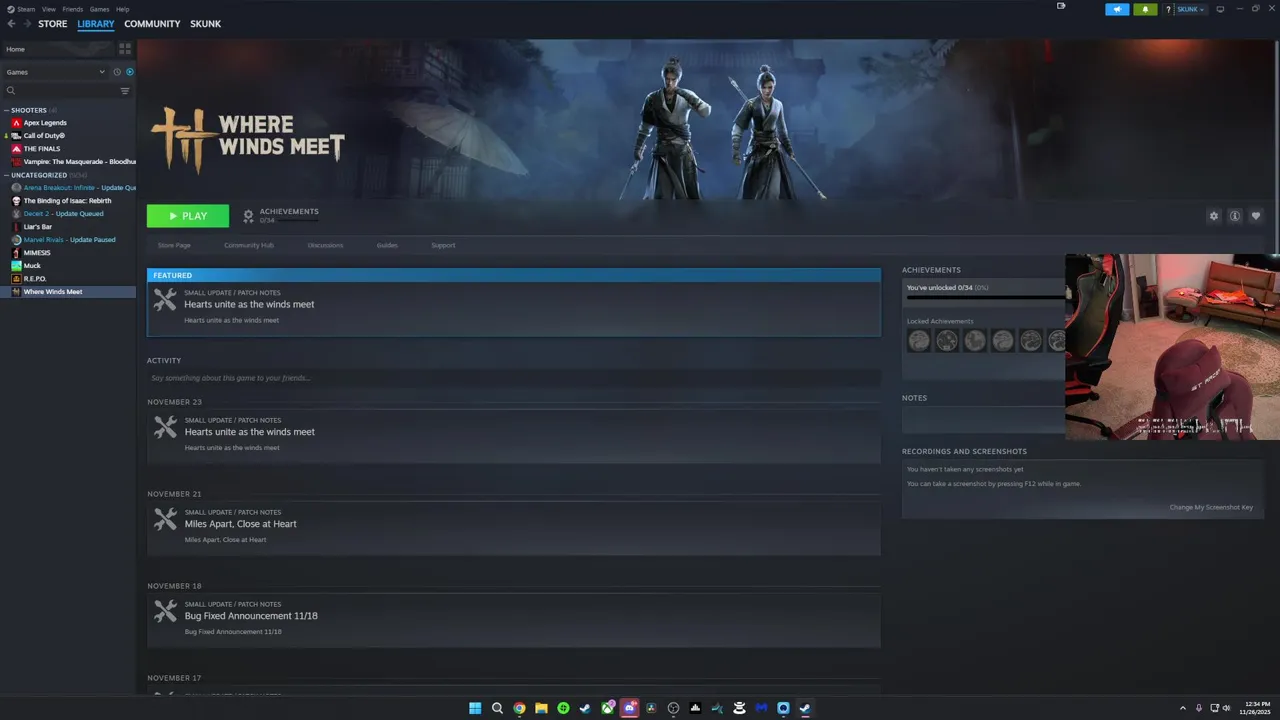Open the SKUNK account dropdown

(1190, 9)
